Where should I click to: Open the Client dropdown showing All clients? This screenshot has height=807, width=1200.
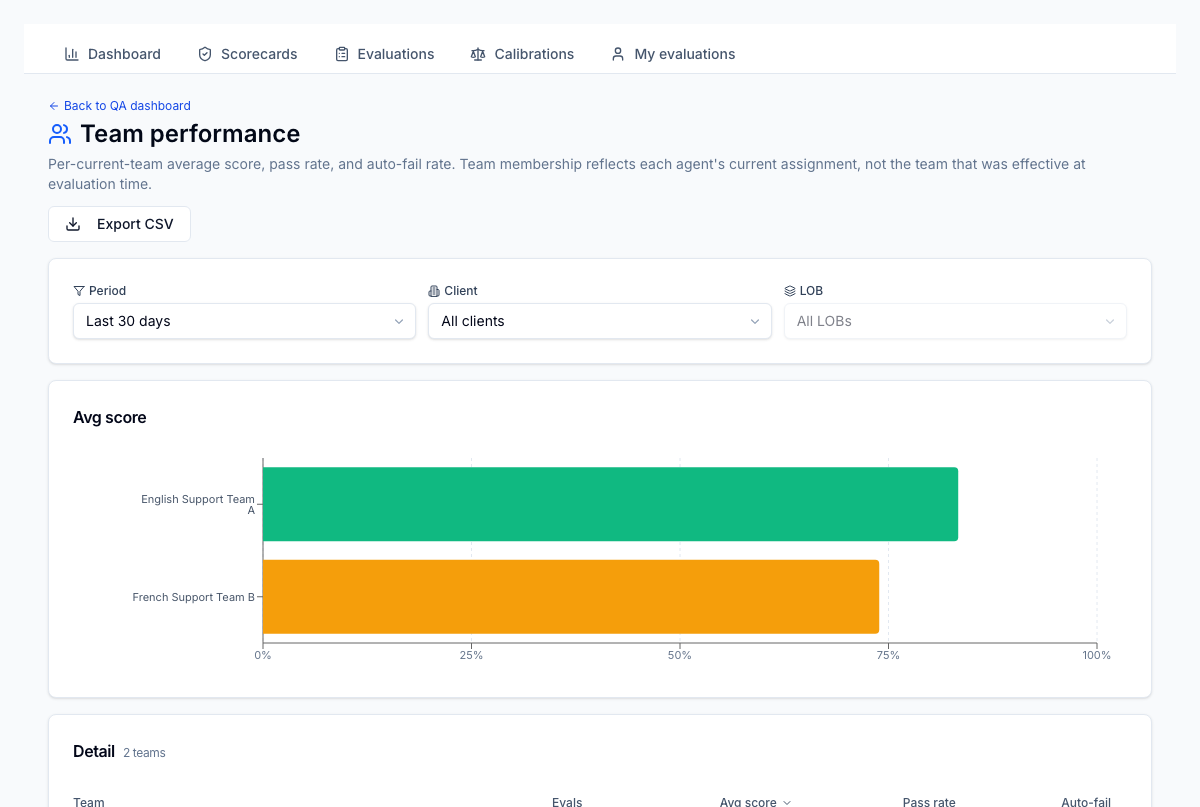point(600,321)
